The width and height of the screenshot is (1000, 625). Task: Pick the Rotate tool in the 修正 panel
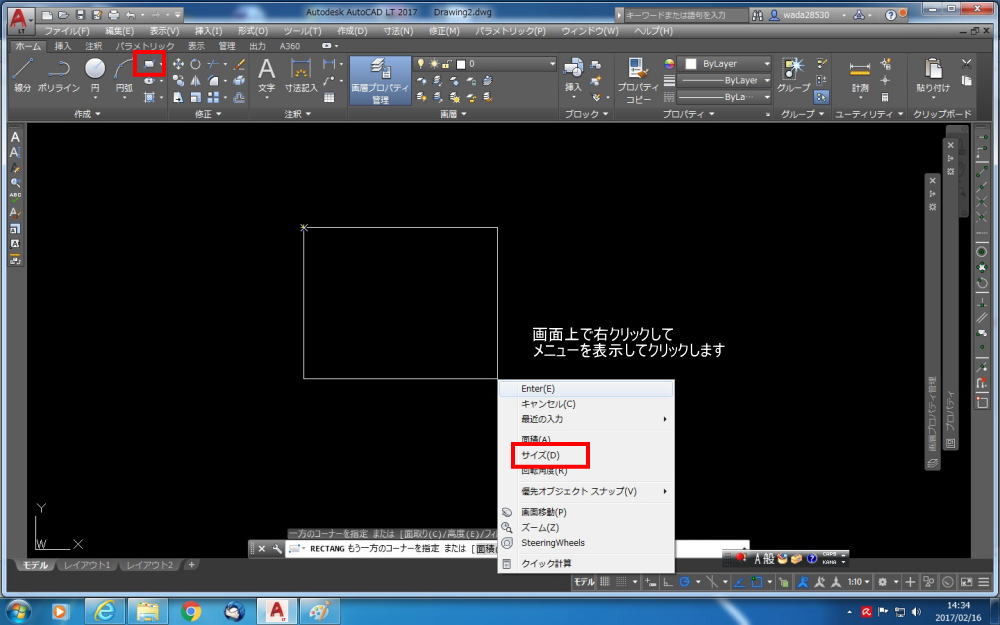click(x=196, y=64)
